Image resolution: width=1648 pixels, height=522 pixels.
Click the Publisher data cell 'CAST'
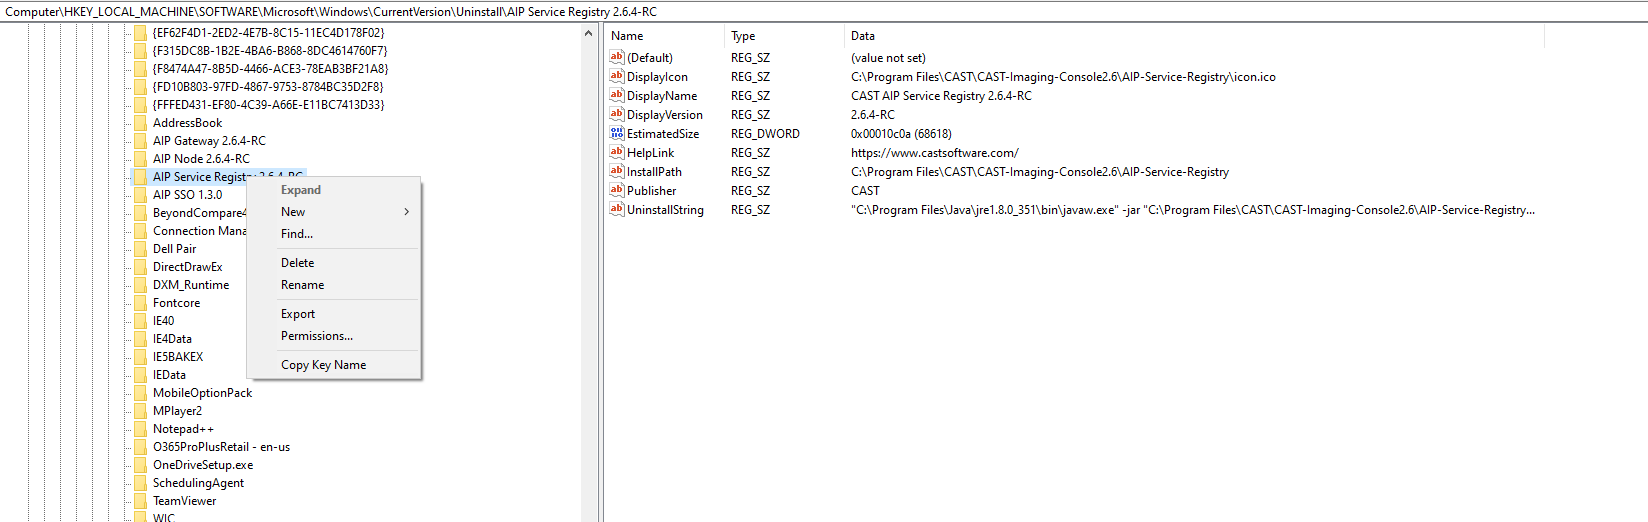click(865, 191)
